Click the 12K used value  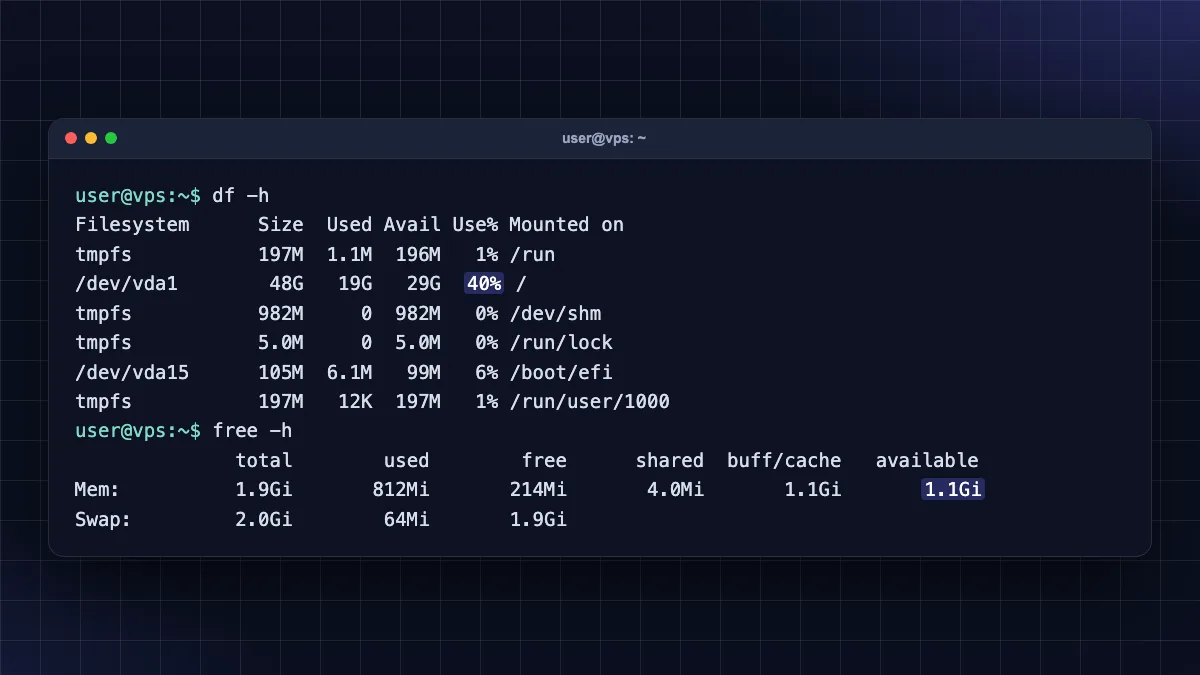(x=355, y=402)
